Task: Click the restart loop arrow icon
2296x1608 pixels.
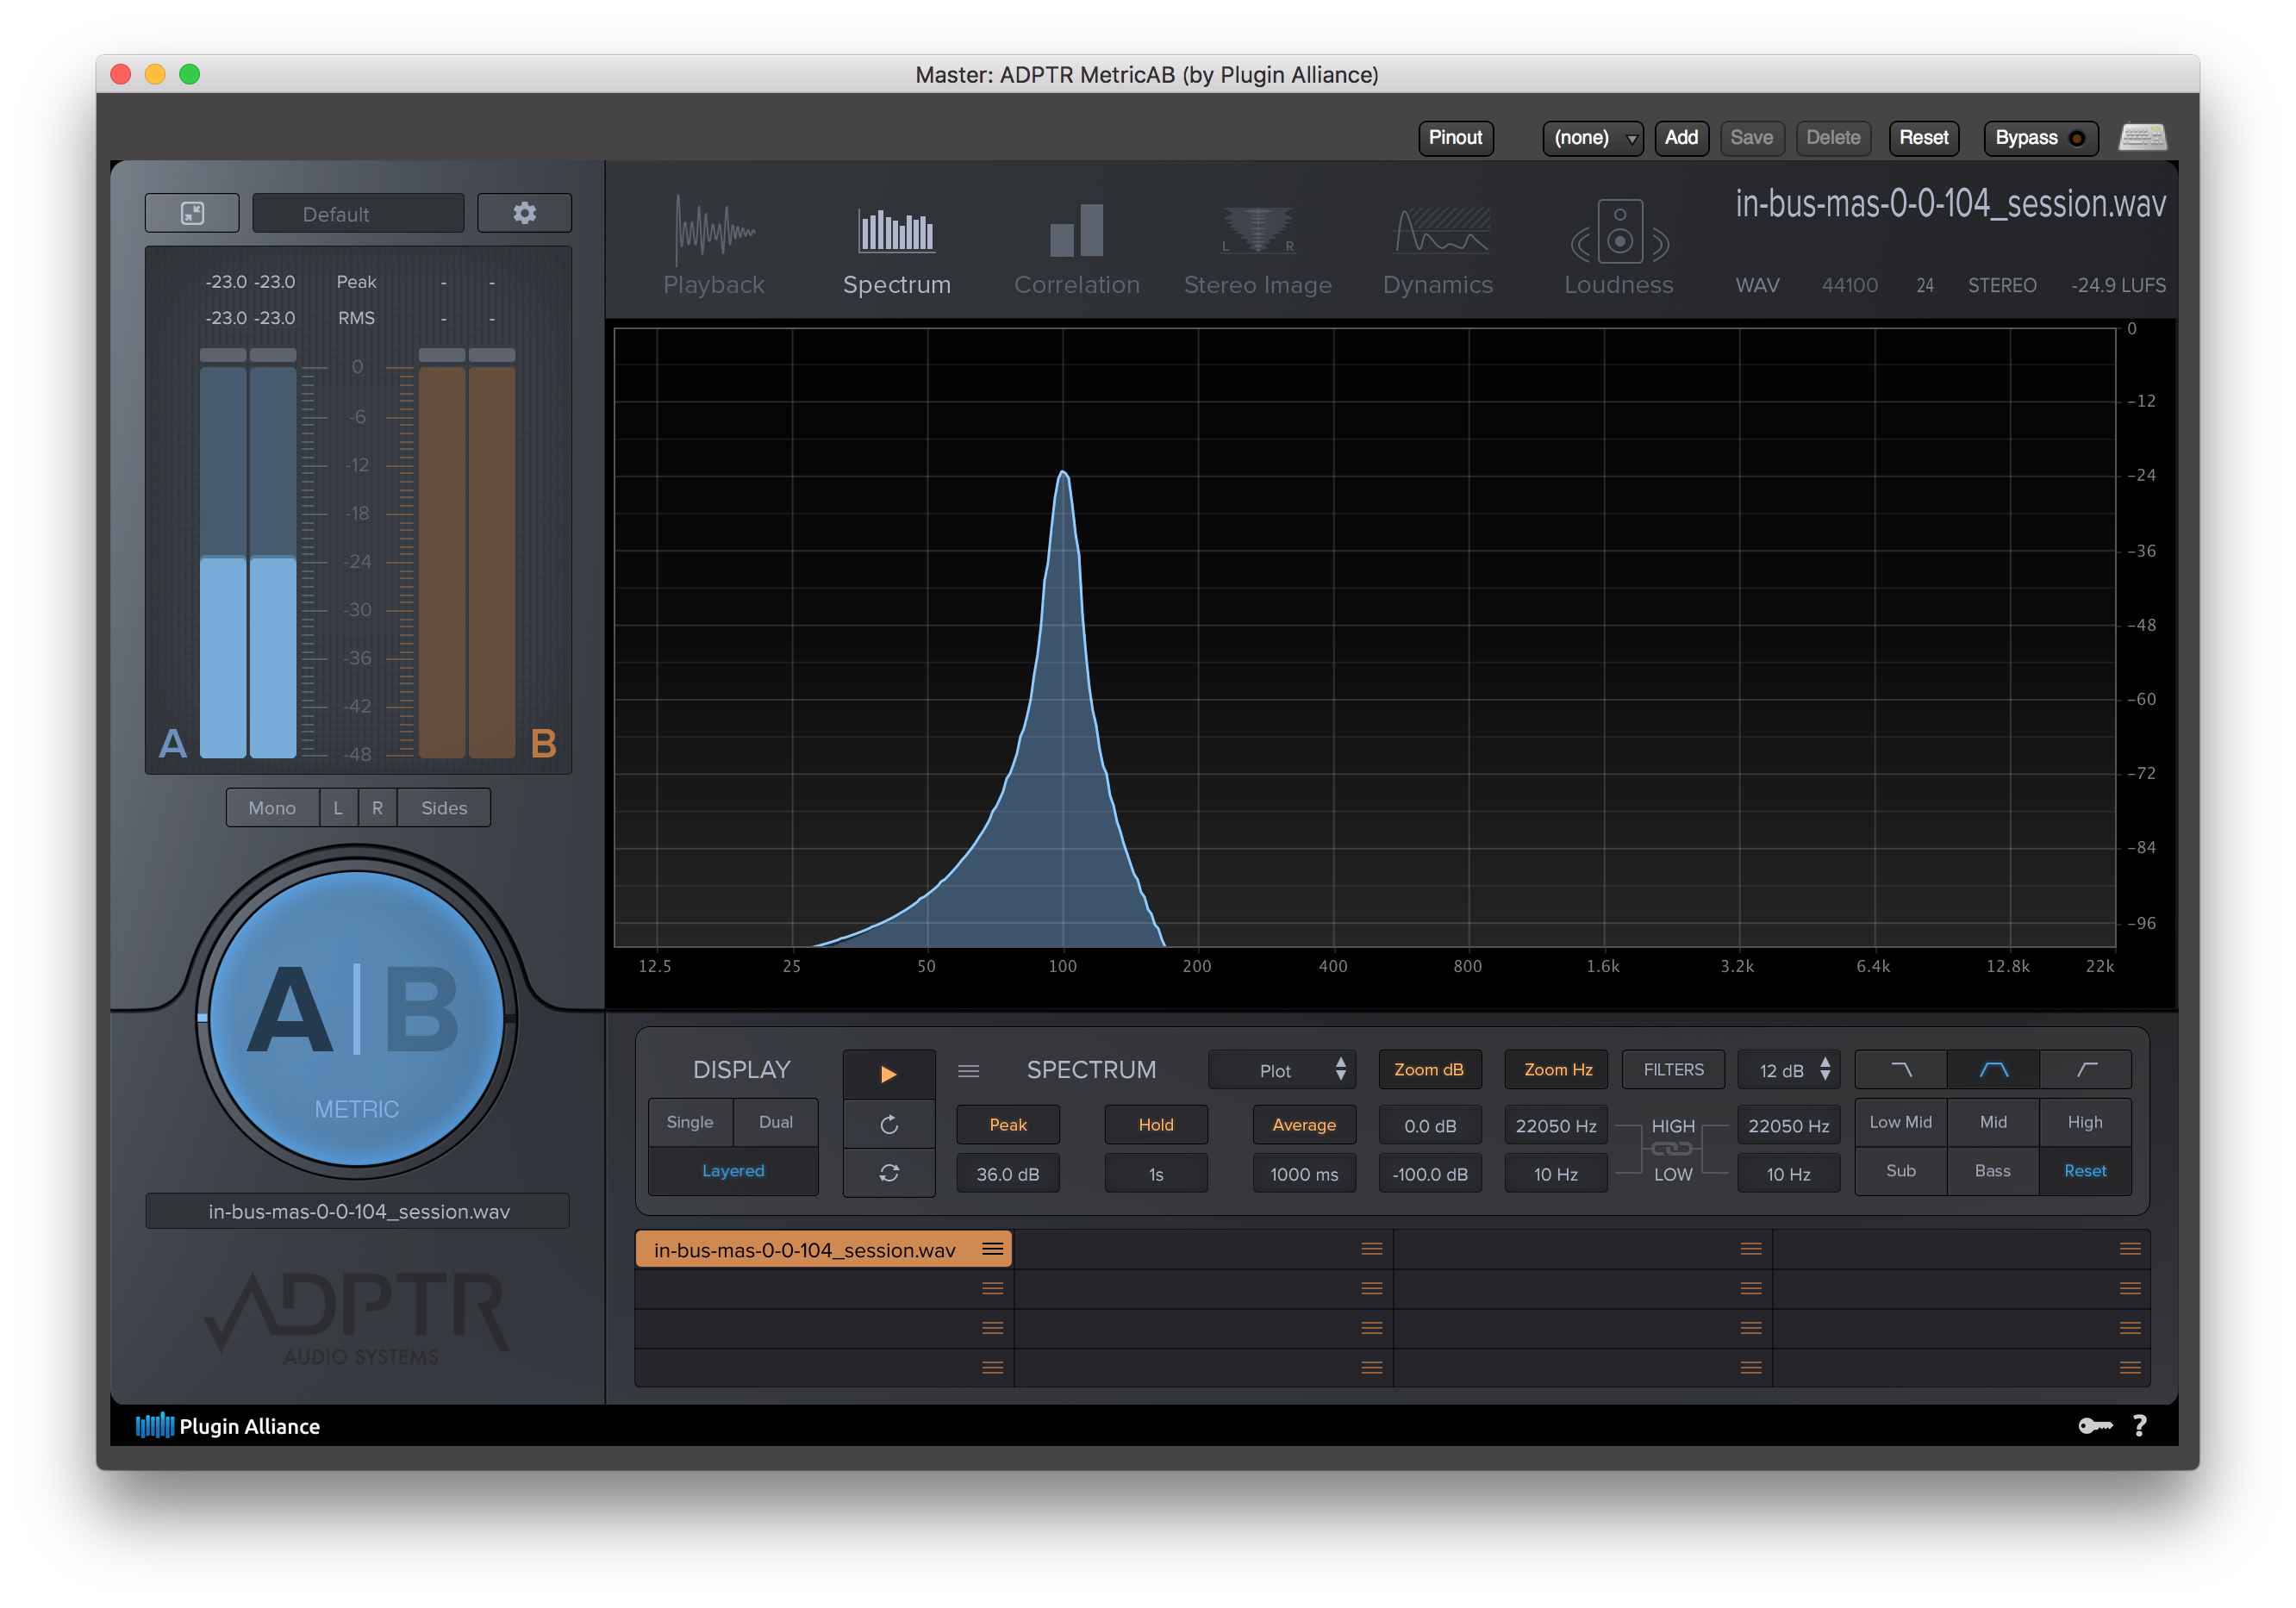Action: click(x=888, y=1125)
